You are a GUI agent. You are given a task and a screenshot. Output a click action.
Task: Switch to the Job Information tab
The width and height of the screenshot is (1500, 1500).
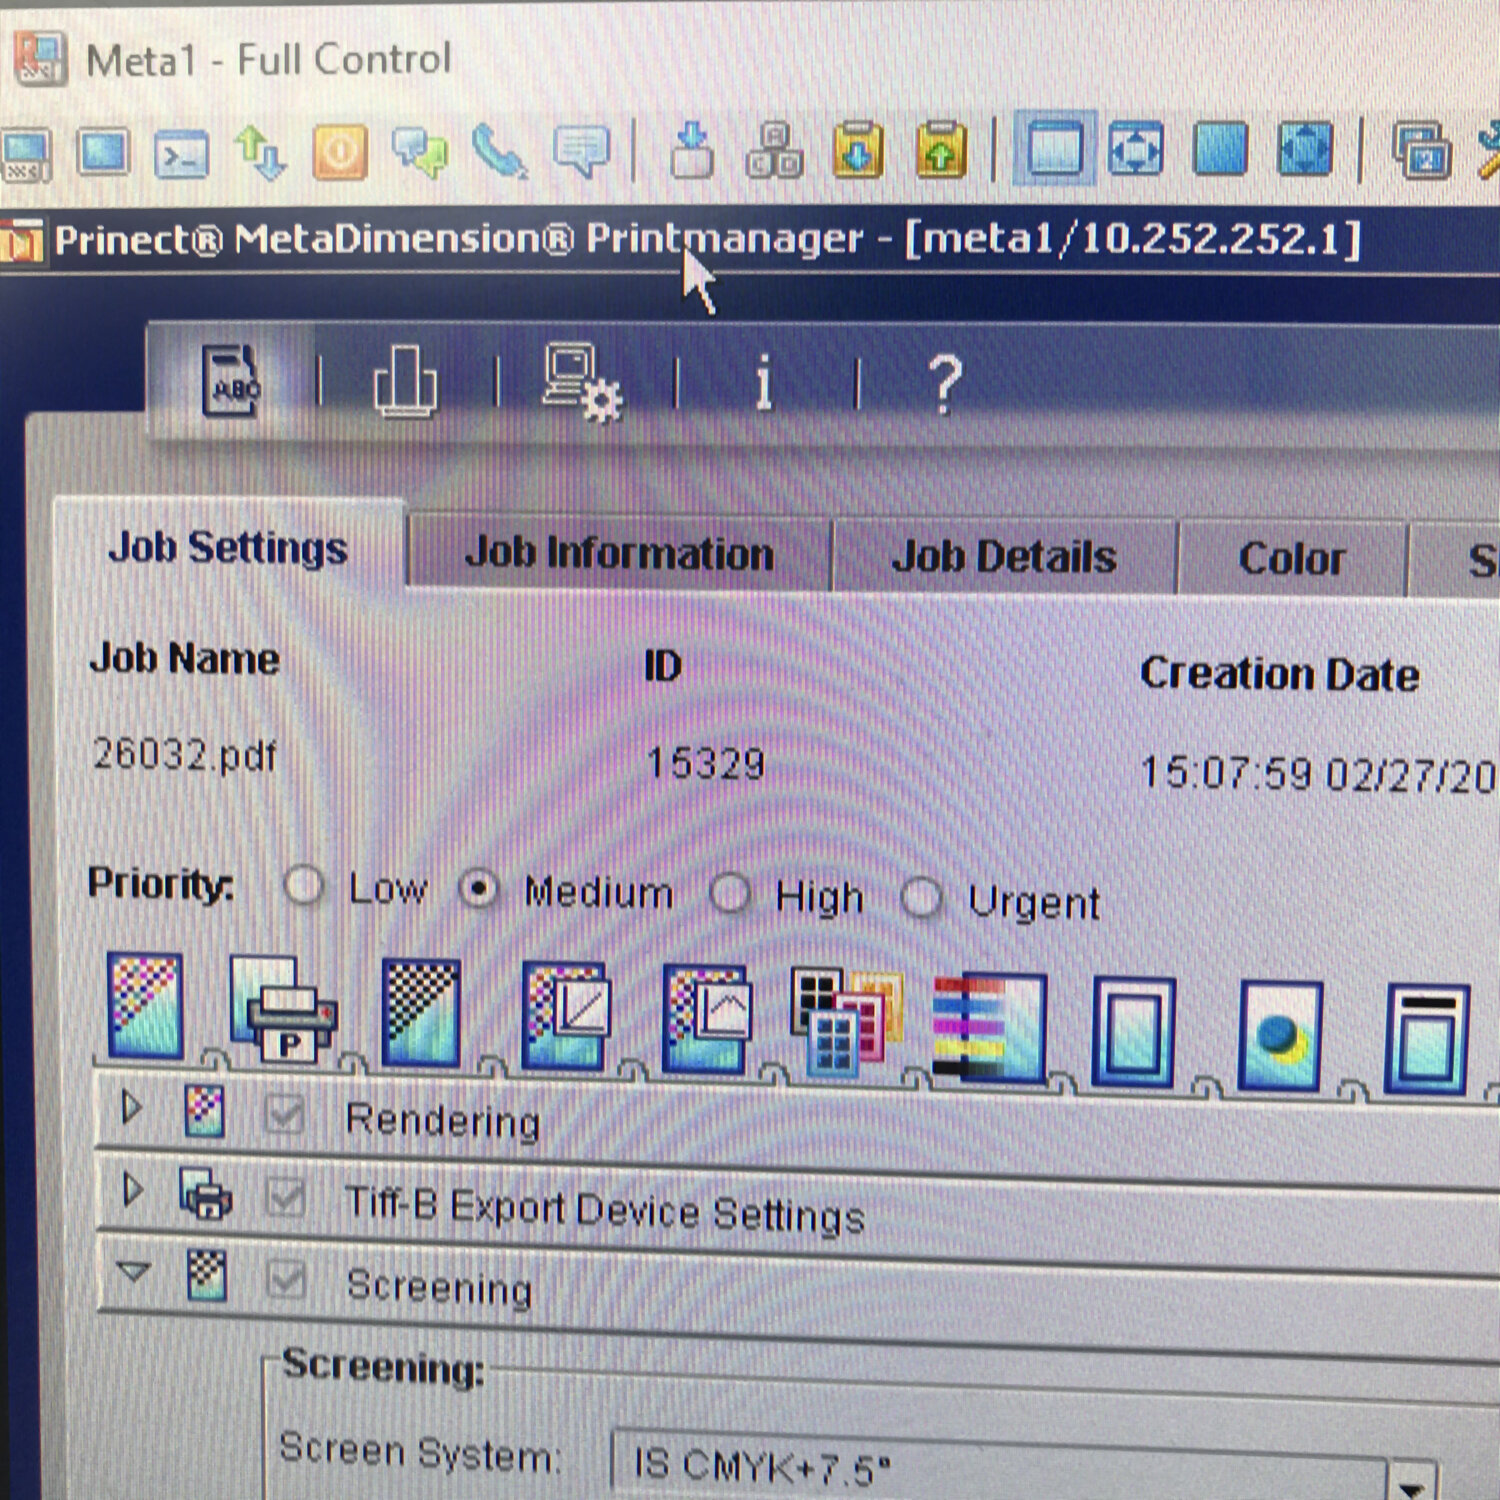click(620, 553)
